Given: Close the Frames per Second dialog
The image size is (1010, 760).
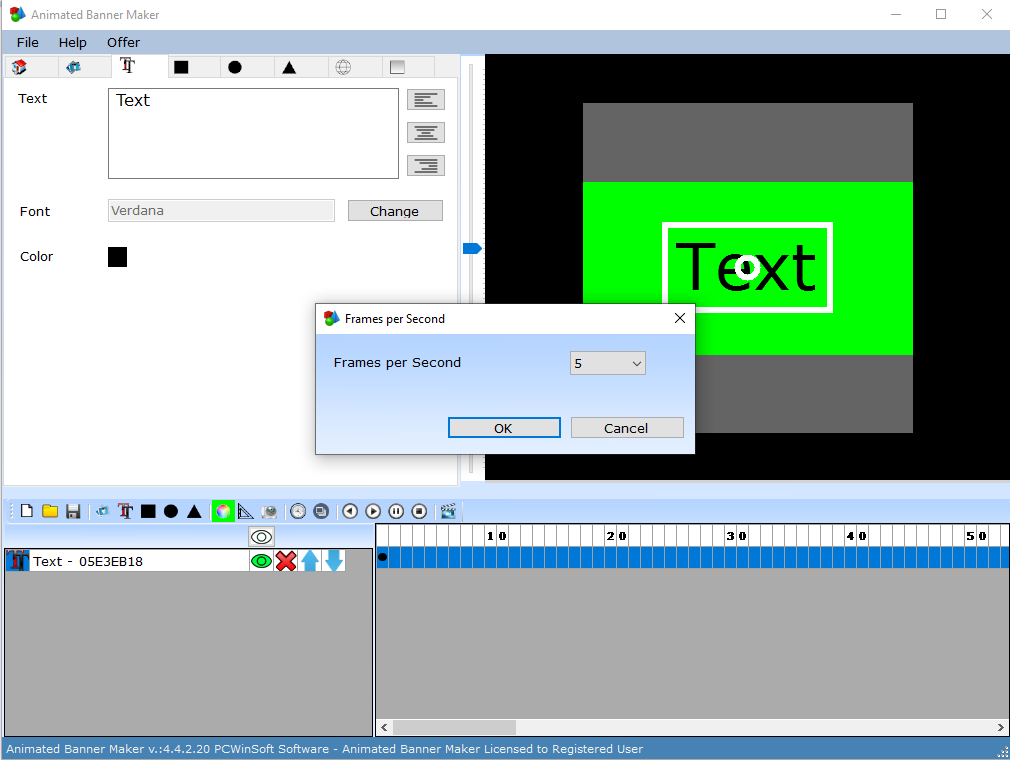Looking at the screenshot, I should coord(680,318).
